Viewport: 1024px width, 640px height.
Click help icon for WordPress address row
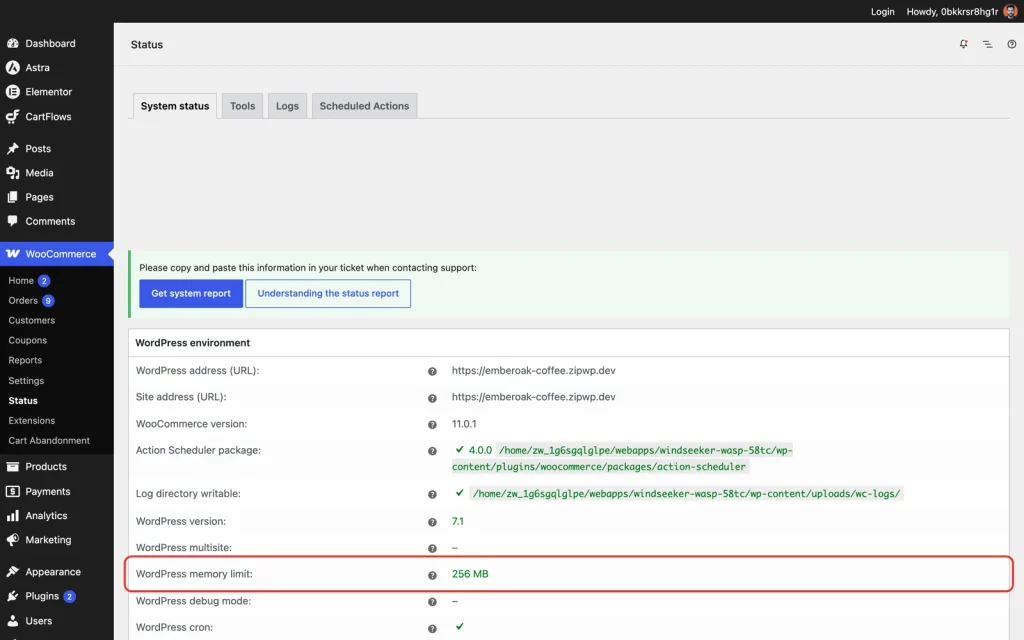coord(432,372)
